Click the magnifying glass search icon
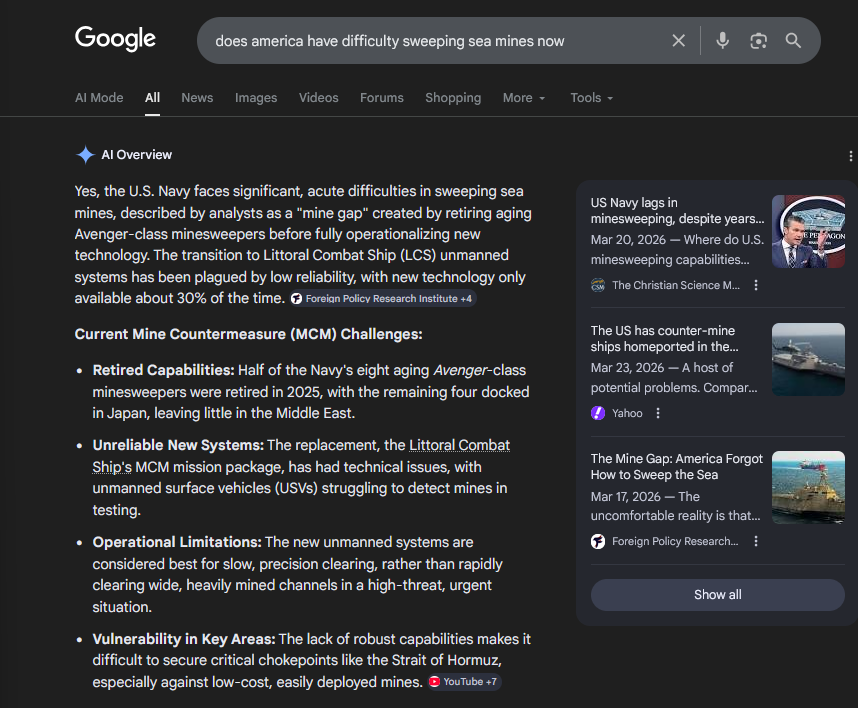Viewport: 858px width, 708px height. tap(793, 41)
